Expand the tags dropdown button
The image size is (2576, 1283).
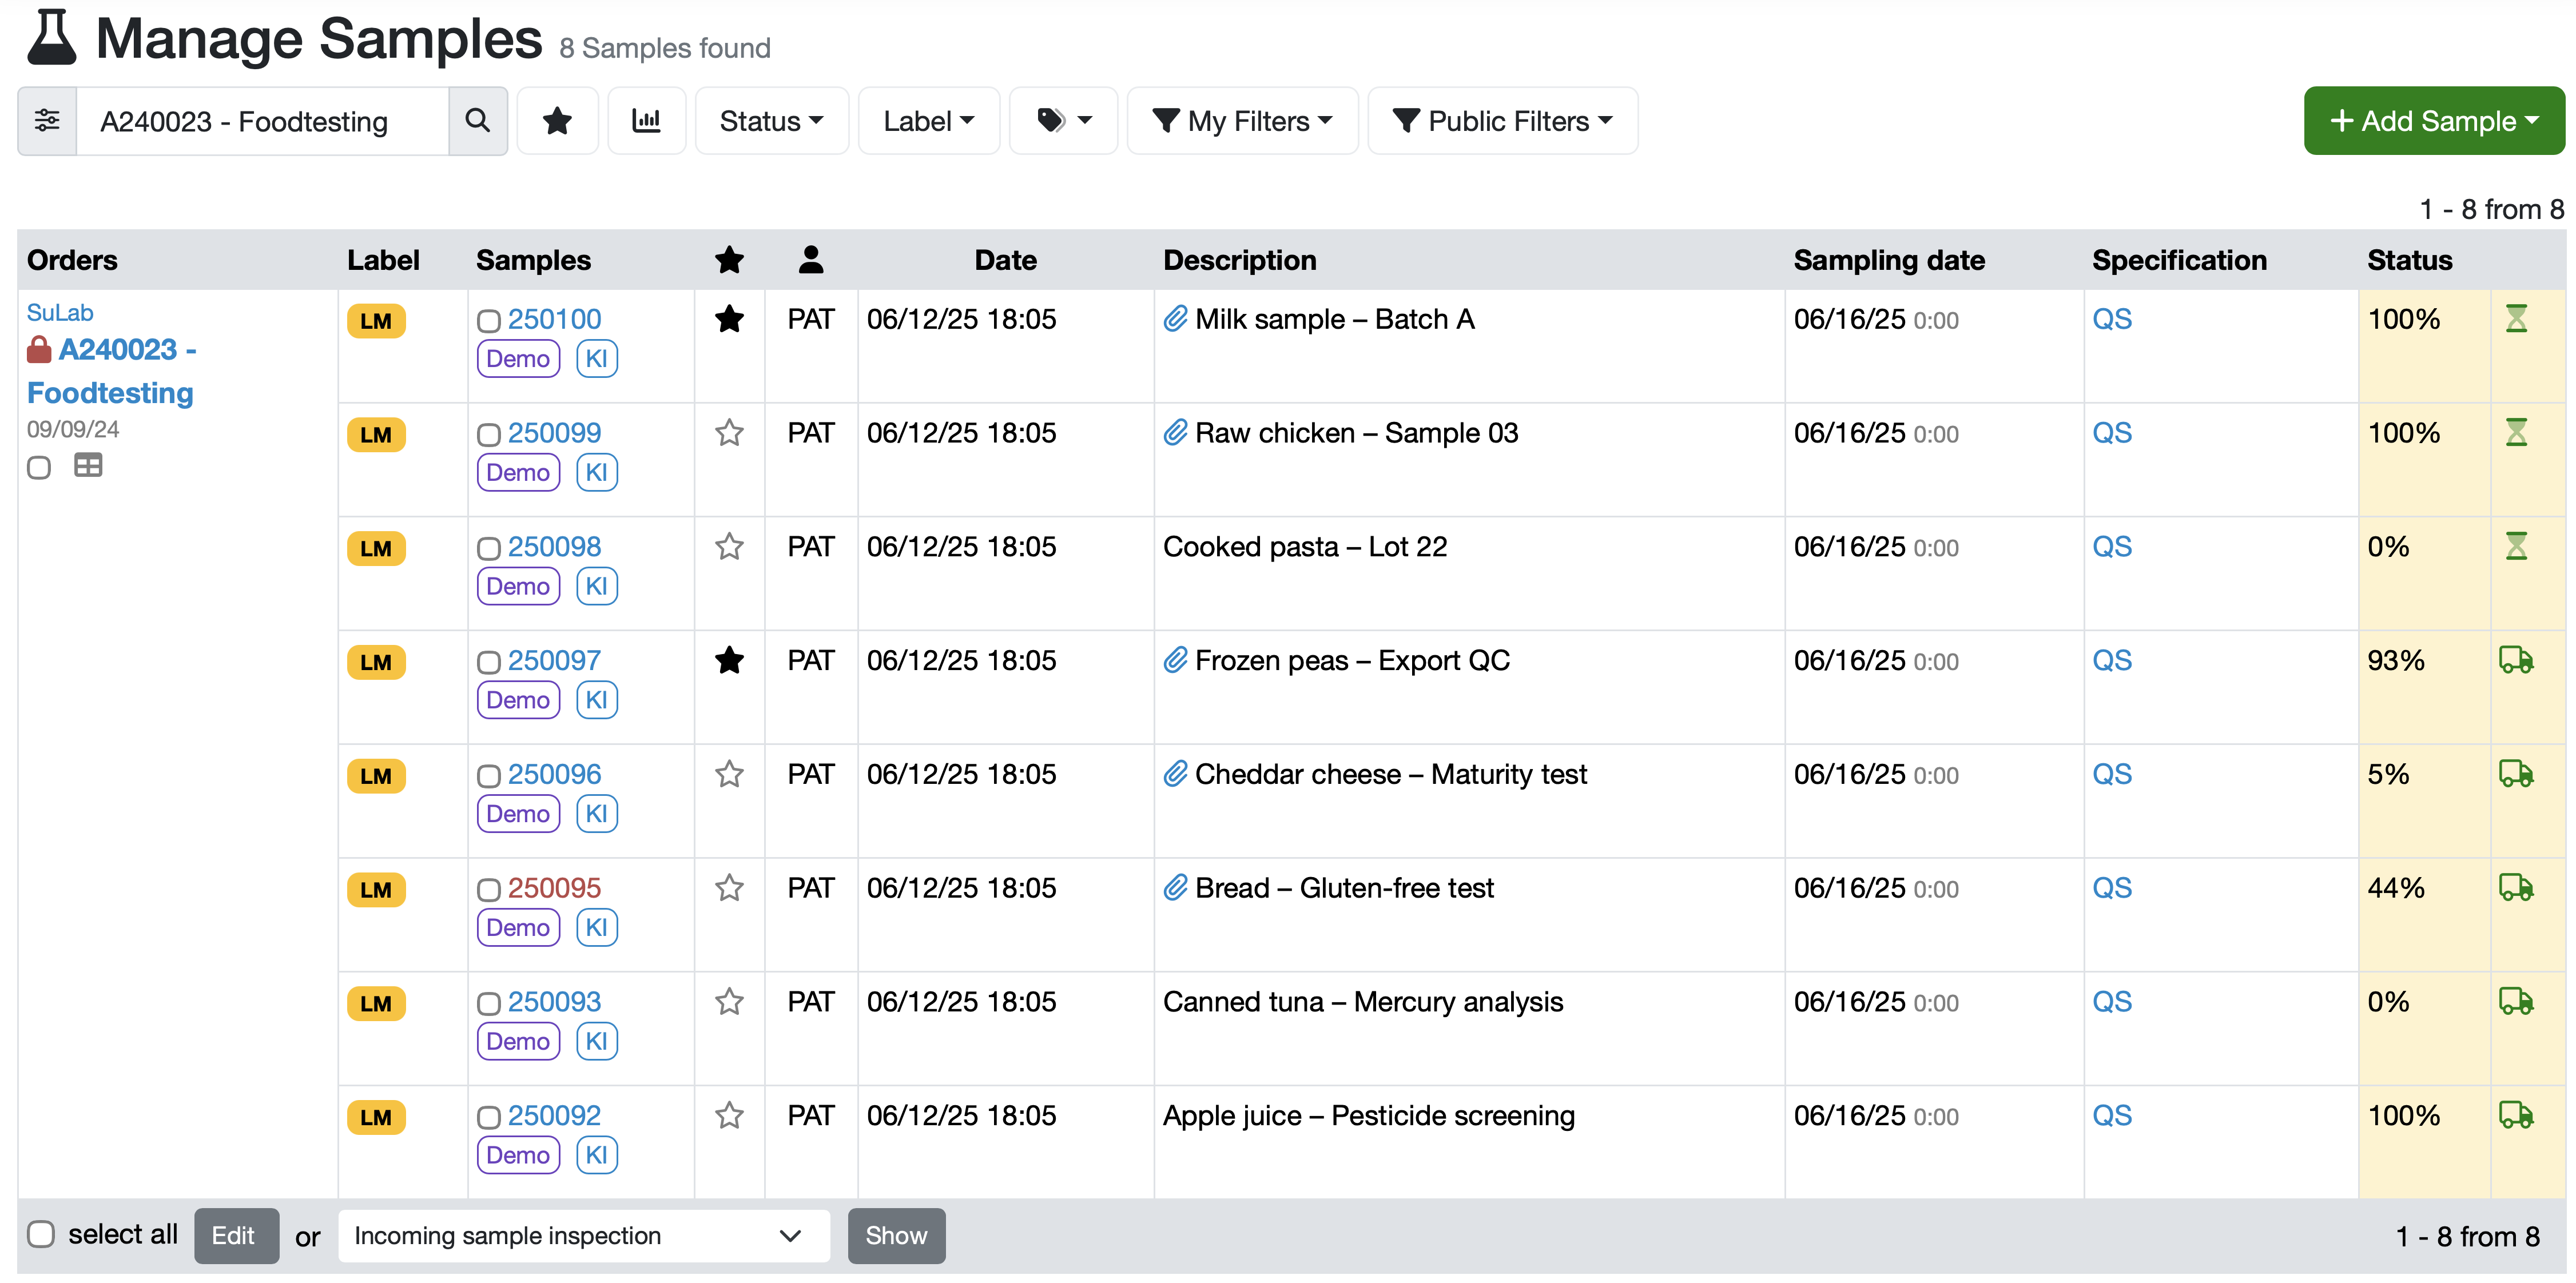pyautogui.click(x=1063, y=121)
